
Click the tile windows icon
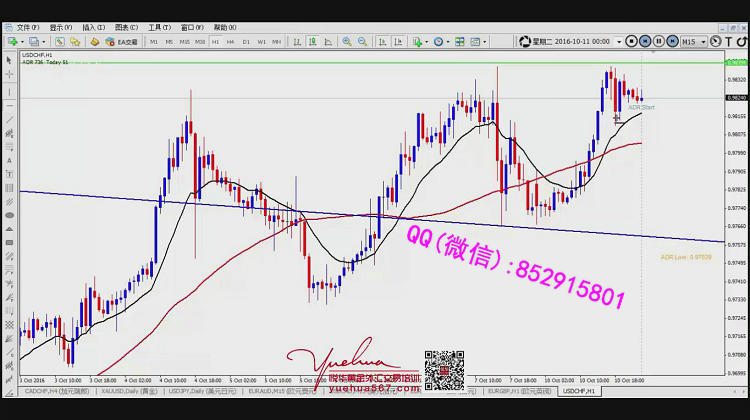[460, 42]
